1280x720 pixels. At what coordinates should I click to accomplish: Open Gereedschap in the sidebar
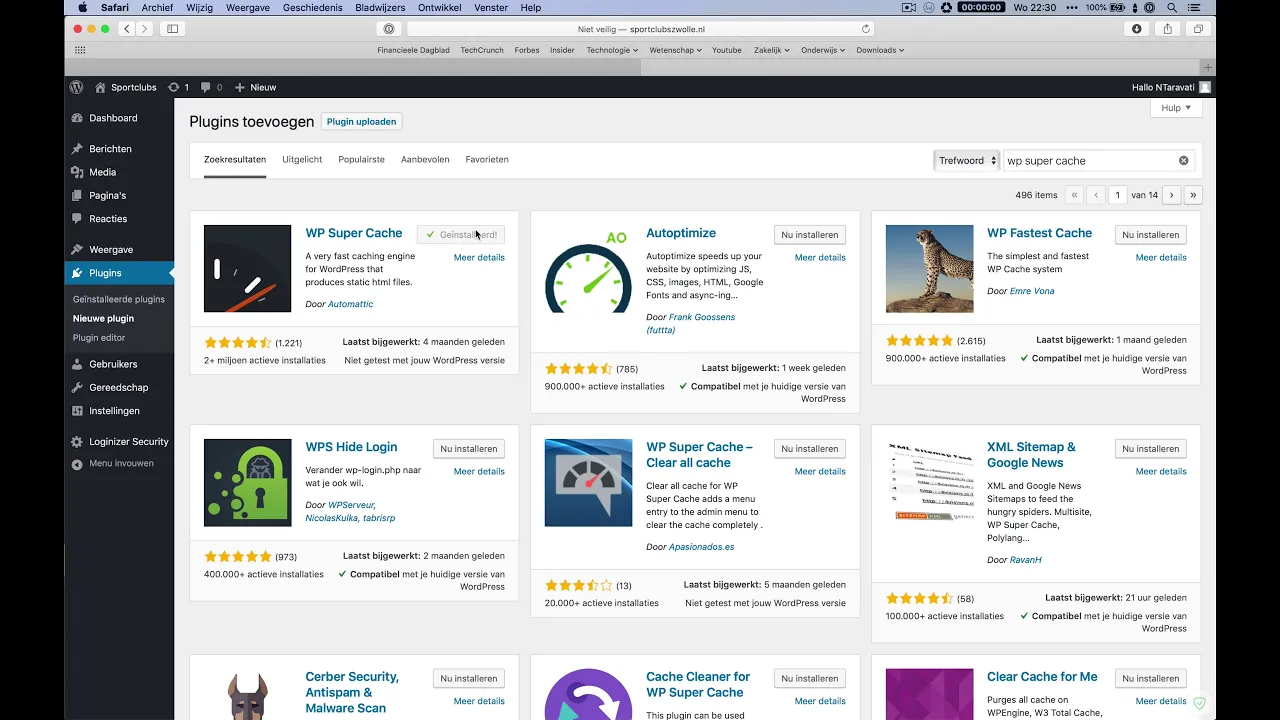pos(120,387)
